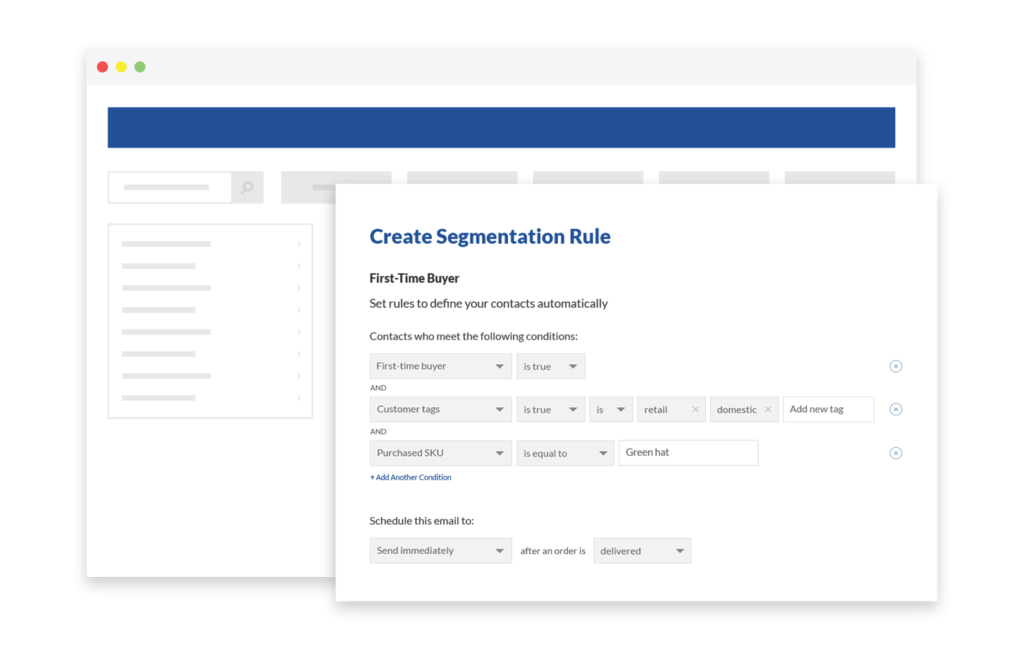The width and height of the screenshot is (1024, 663).
Task: Click the First-Time Buyer rule name
Action: 414,278
